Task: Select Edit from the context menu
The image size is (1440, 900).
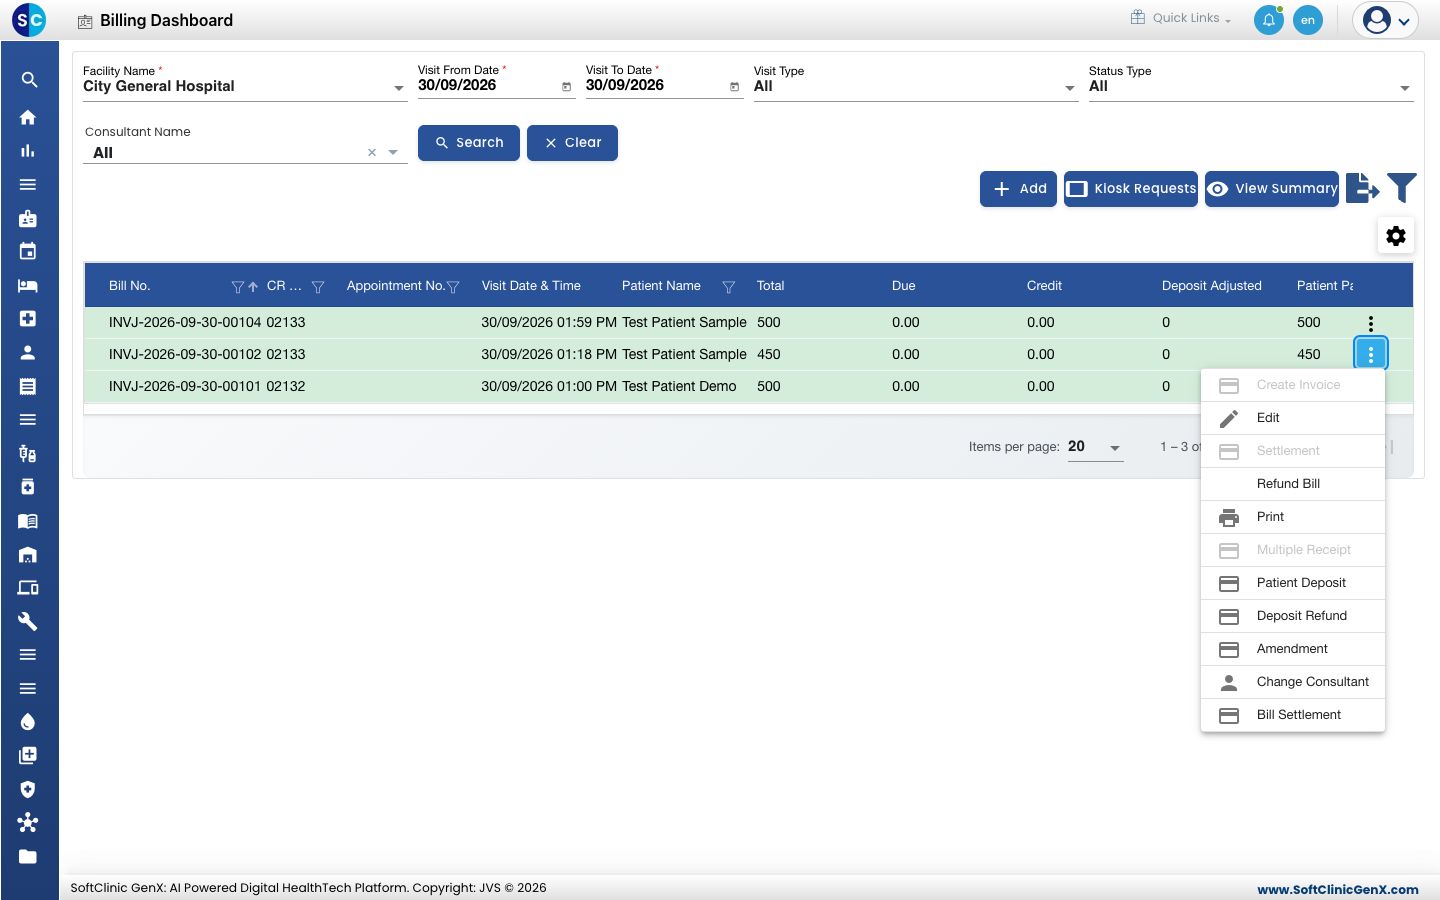Action: coord(1293,418)
